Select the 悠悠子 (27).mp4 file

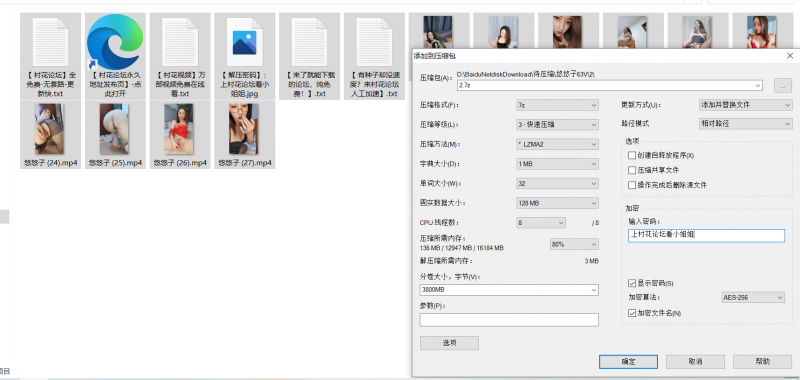(x=244, y=135)
